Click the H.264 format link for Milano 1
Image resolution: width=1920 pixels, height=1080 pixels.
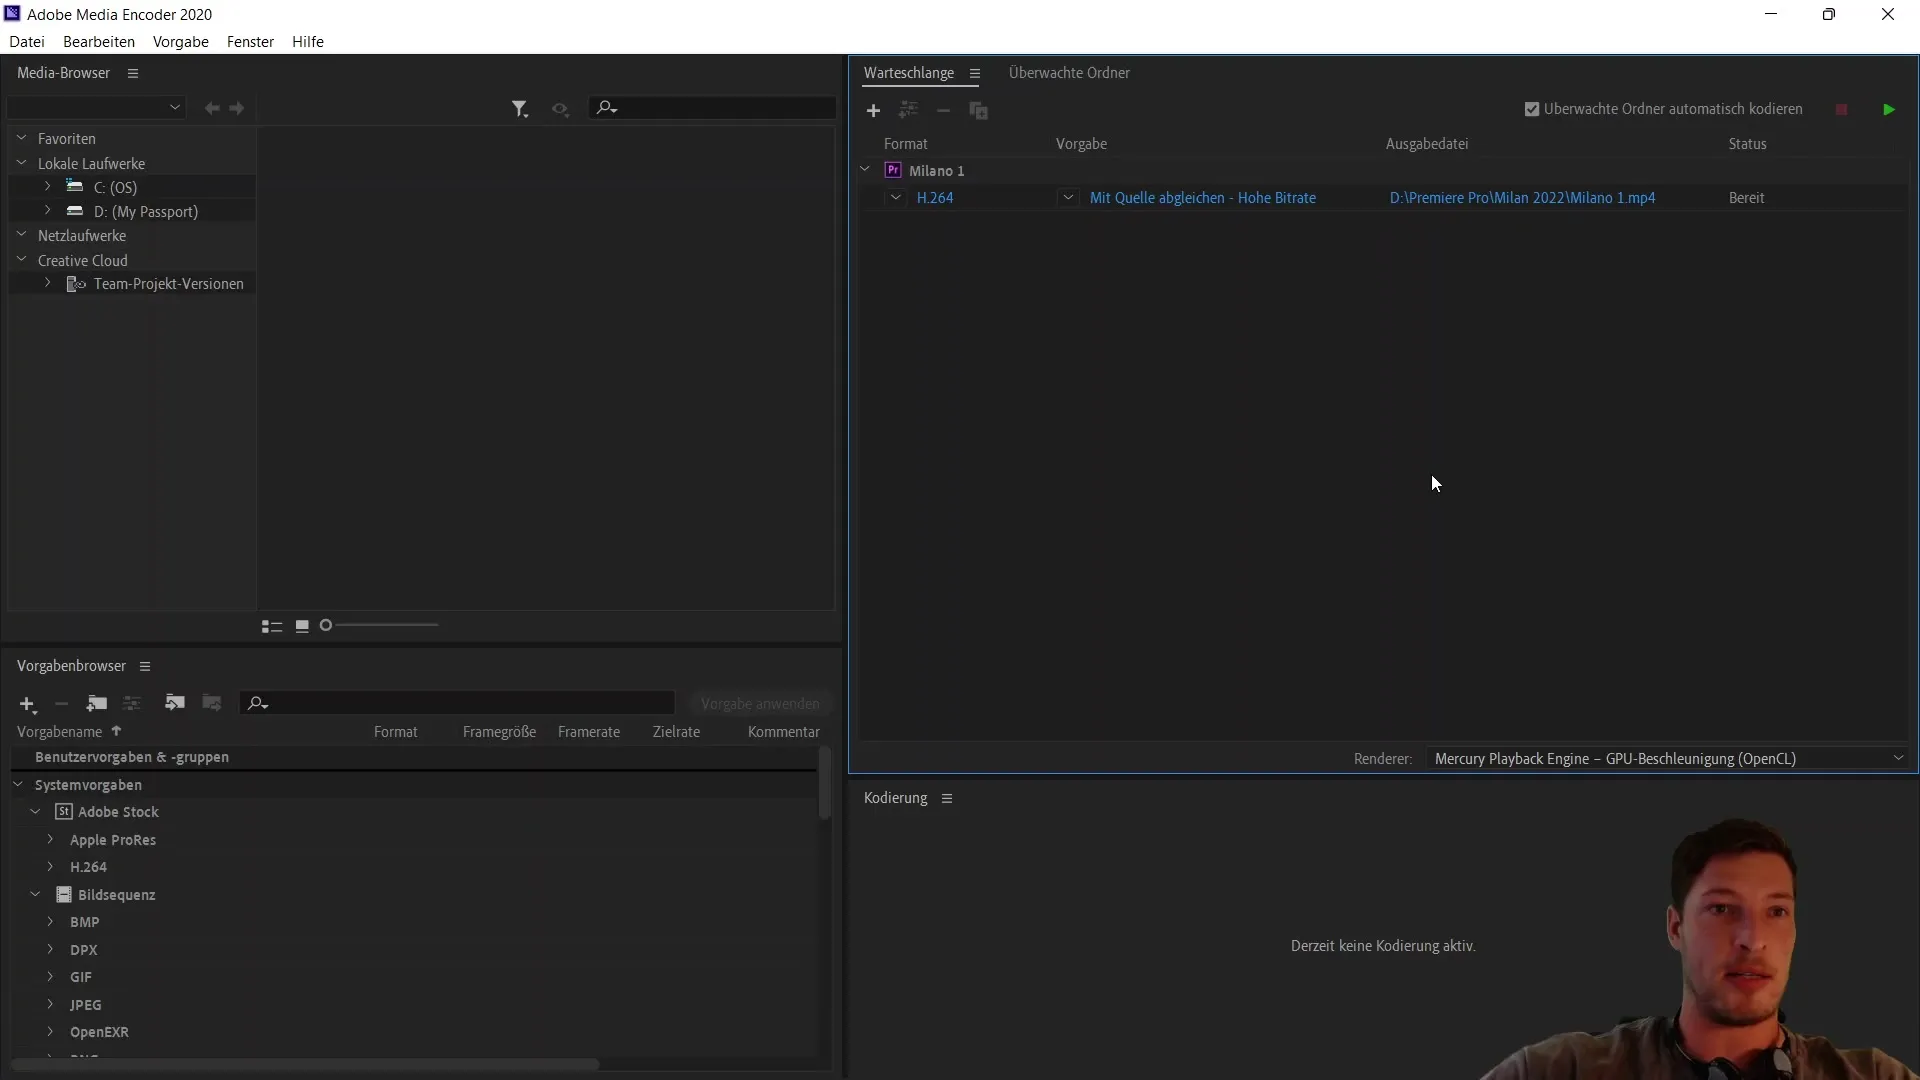point(935,196)
